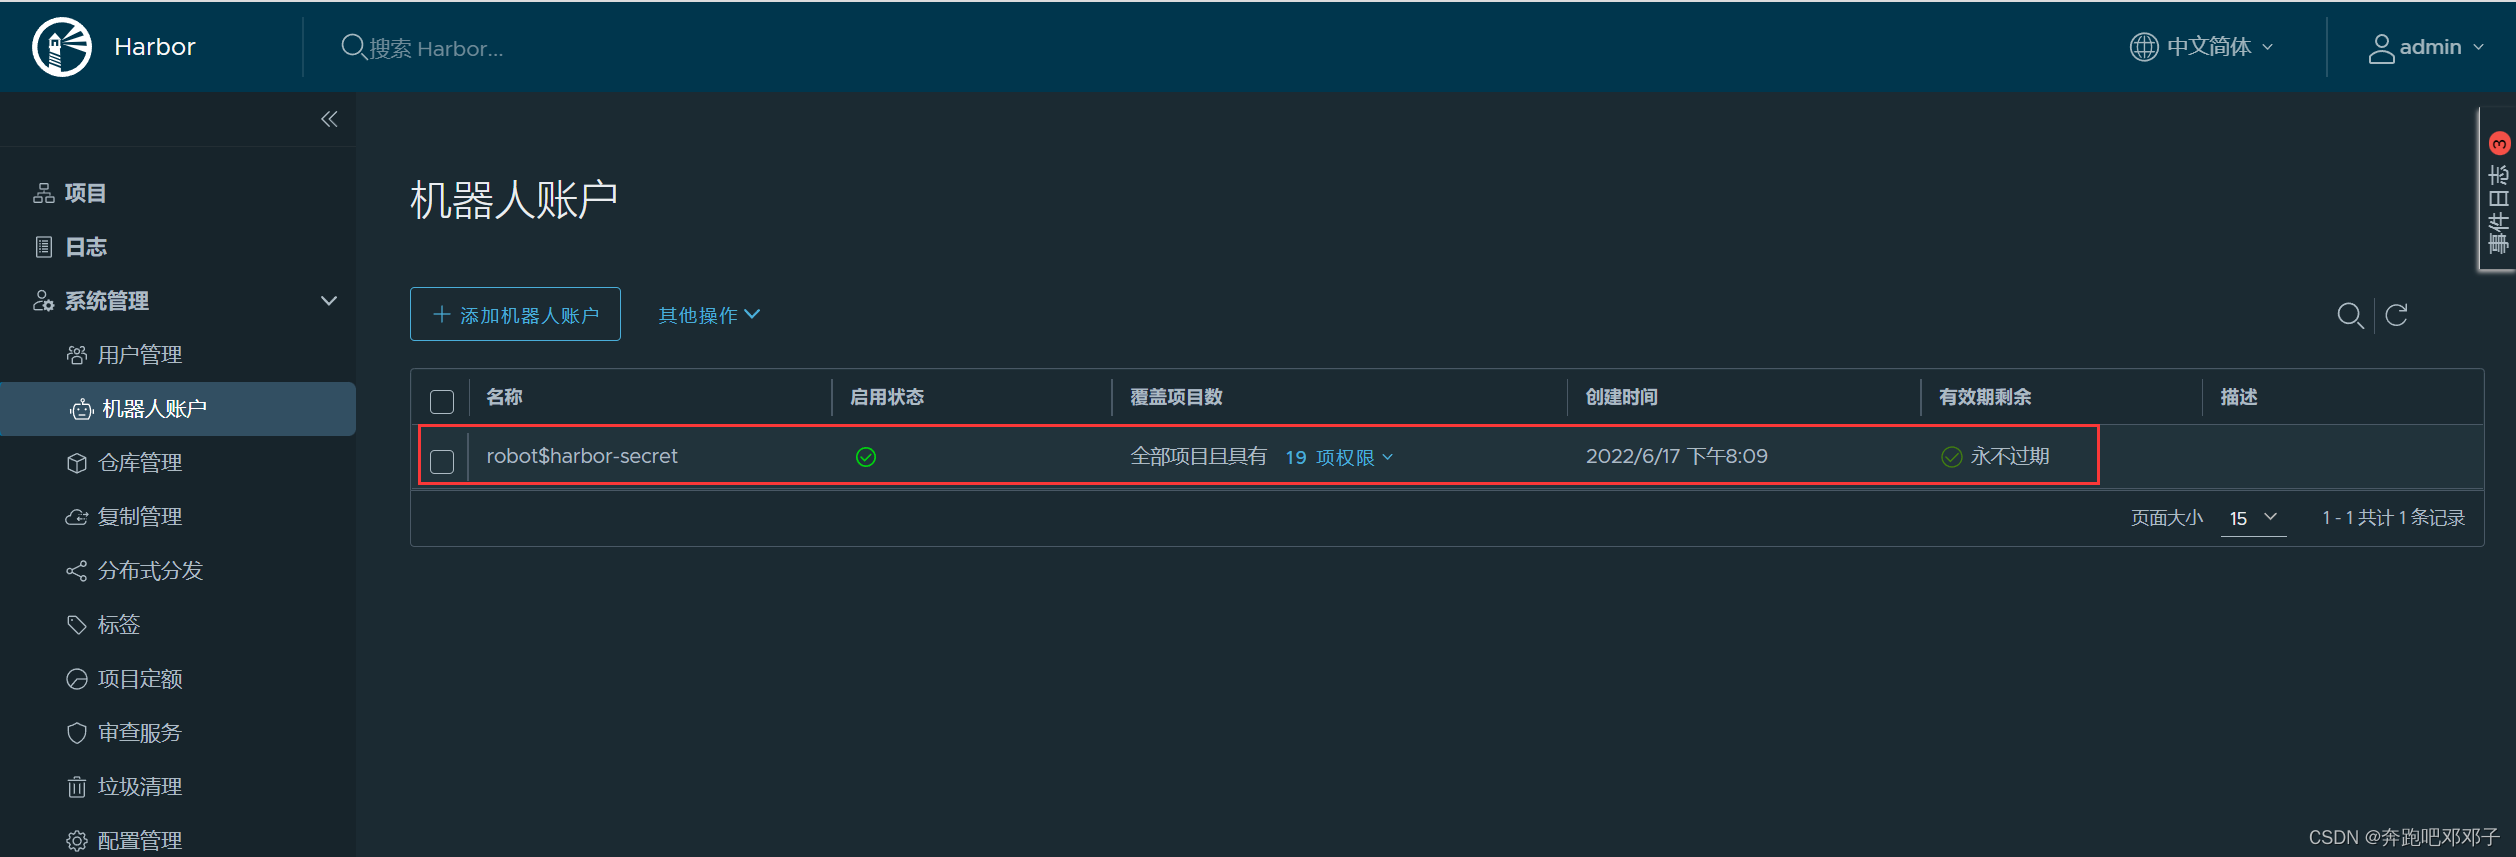Image resolution: width=2516 pixels, height=857 pixels.
Task: Click the robot$harbor-secret name cell
Action: point(582,456)
